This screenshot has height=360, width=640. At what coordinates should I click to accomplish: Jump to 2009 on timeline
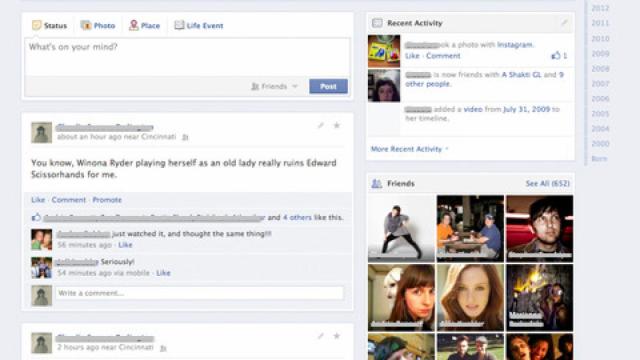coord(600,53)
